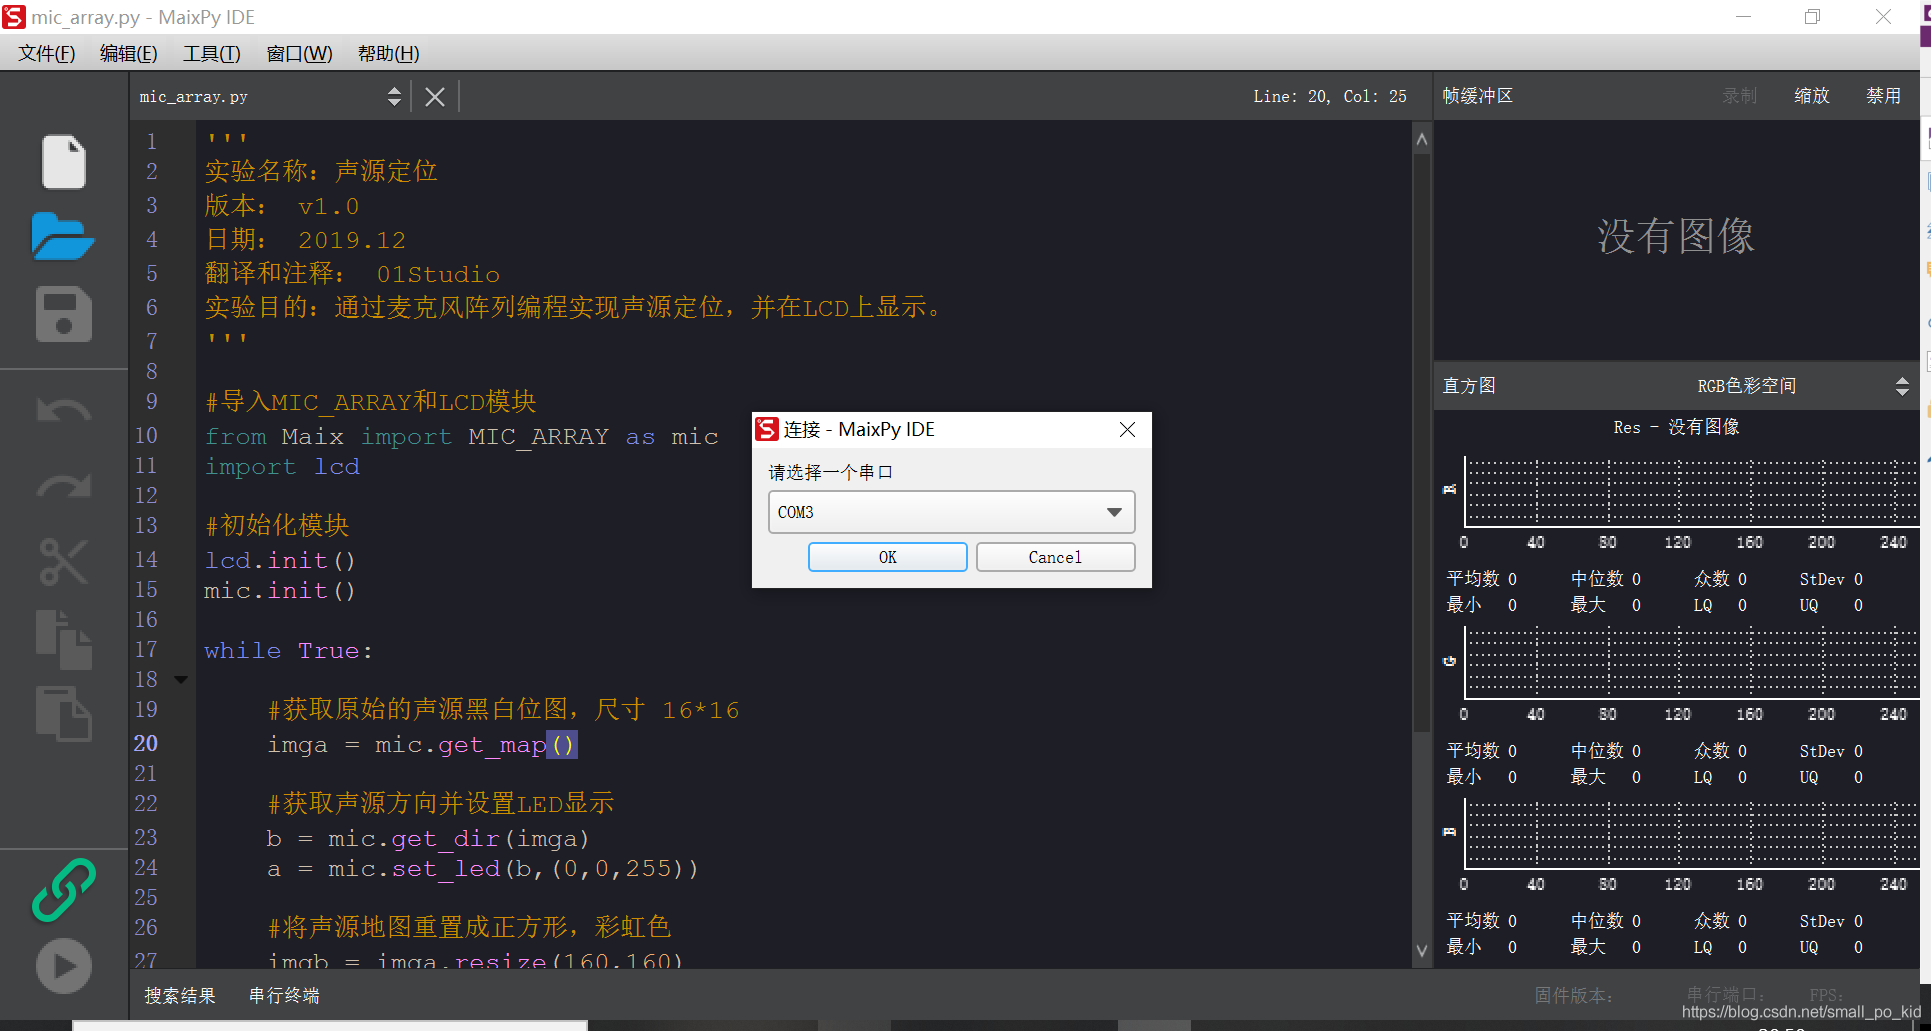Open the mic_array.py file selector arrows
Image resolution: width=1931 pixels, height=1031 pixels.
coord(394,97)
